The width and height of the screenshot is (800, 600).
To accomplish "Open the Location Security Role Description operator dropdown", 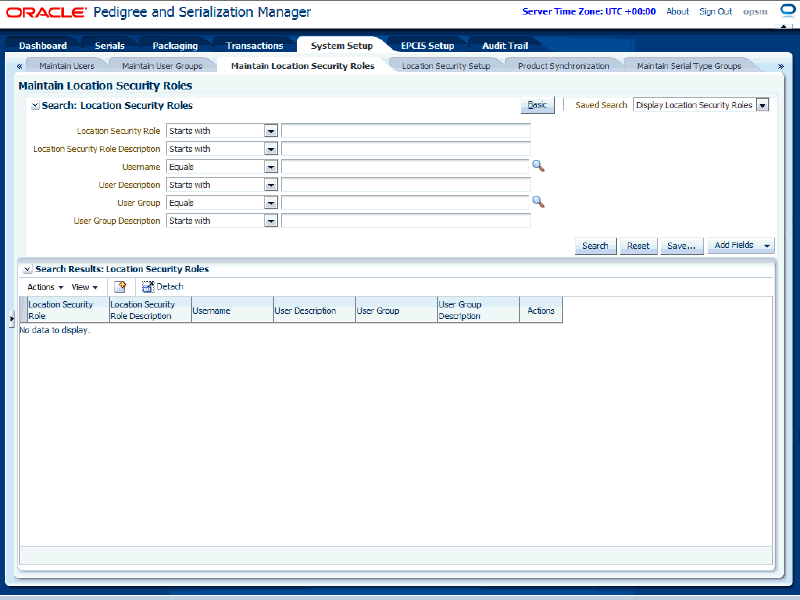I will tap(271, 149).
